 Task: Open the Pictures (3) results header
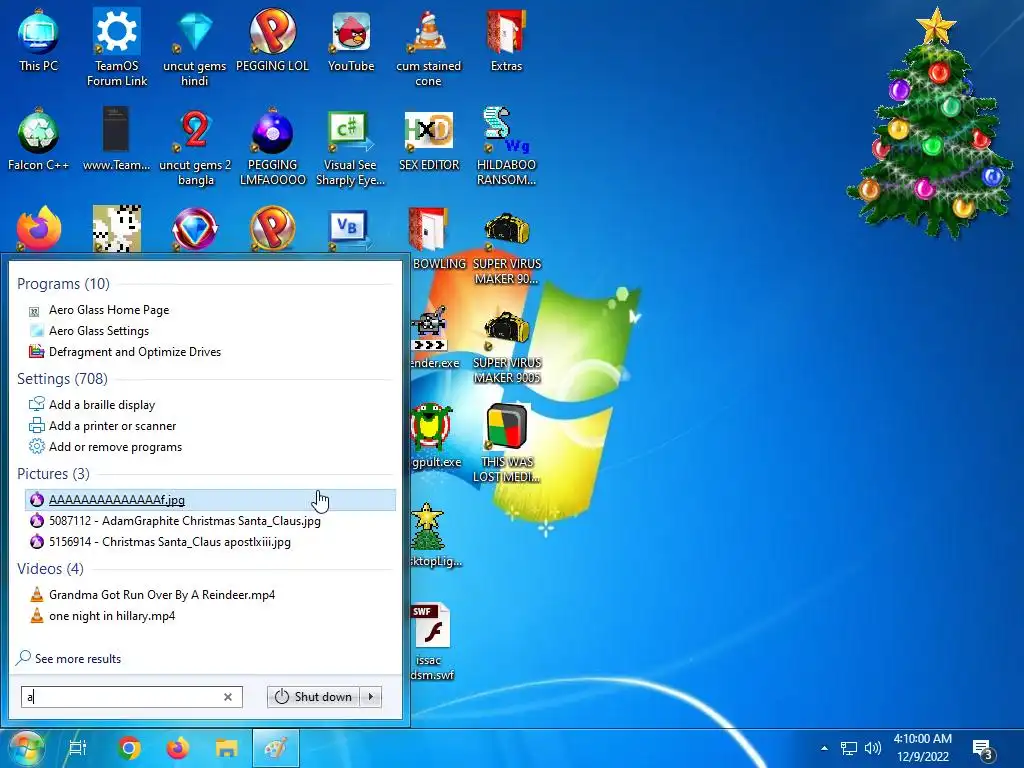tap(53, 474)
